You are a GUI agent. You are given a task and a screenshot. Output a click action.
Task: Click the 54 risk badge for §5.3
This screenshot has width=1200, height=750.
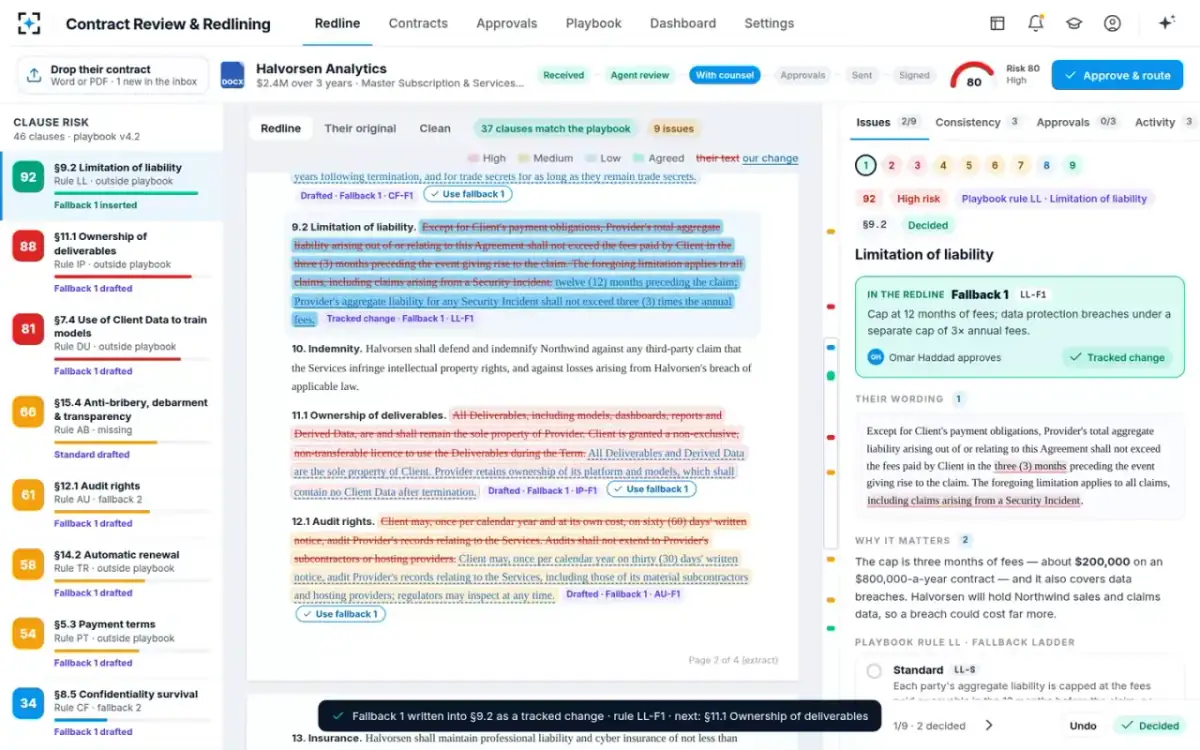[x=28, y=634]
